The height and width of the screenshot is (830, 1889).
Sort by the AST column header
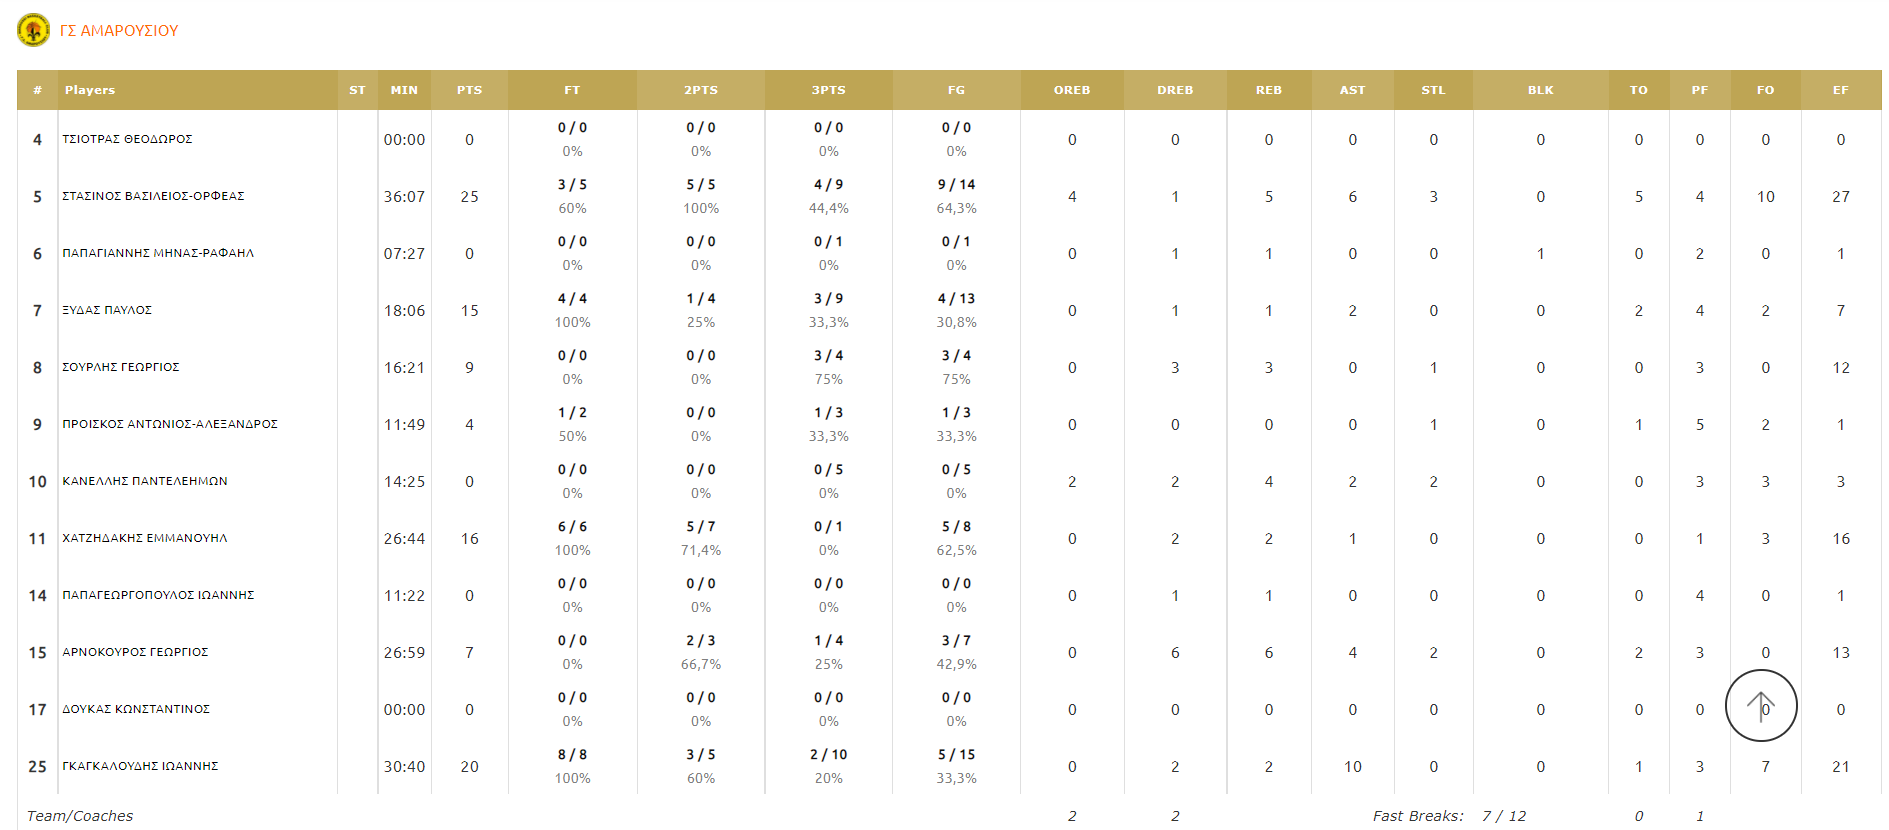(x=1352, y=90)
